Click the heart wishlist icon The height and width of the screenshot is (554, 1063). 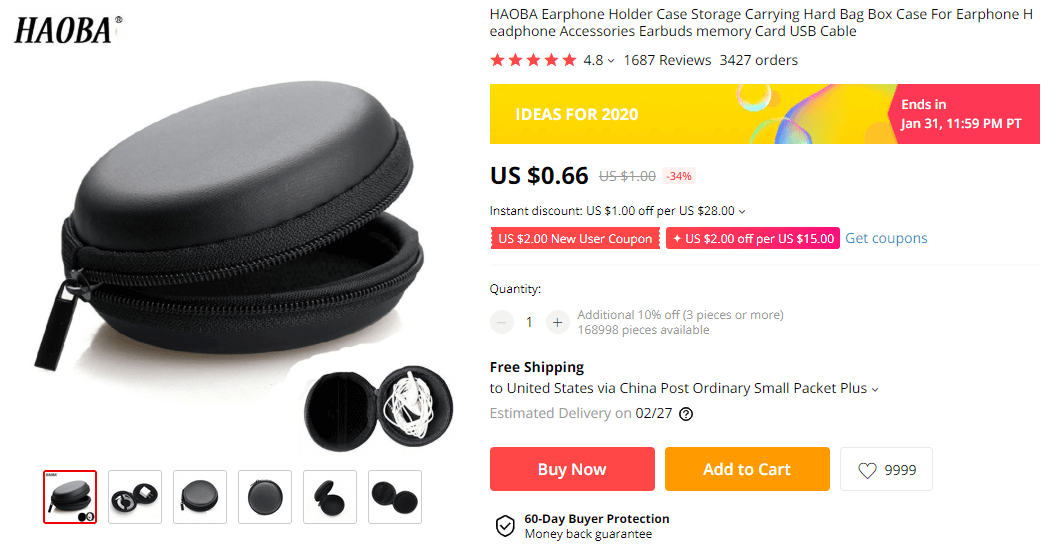867,470
